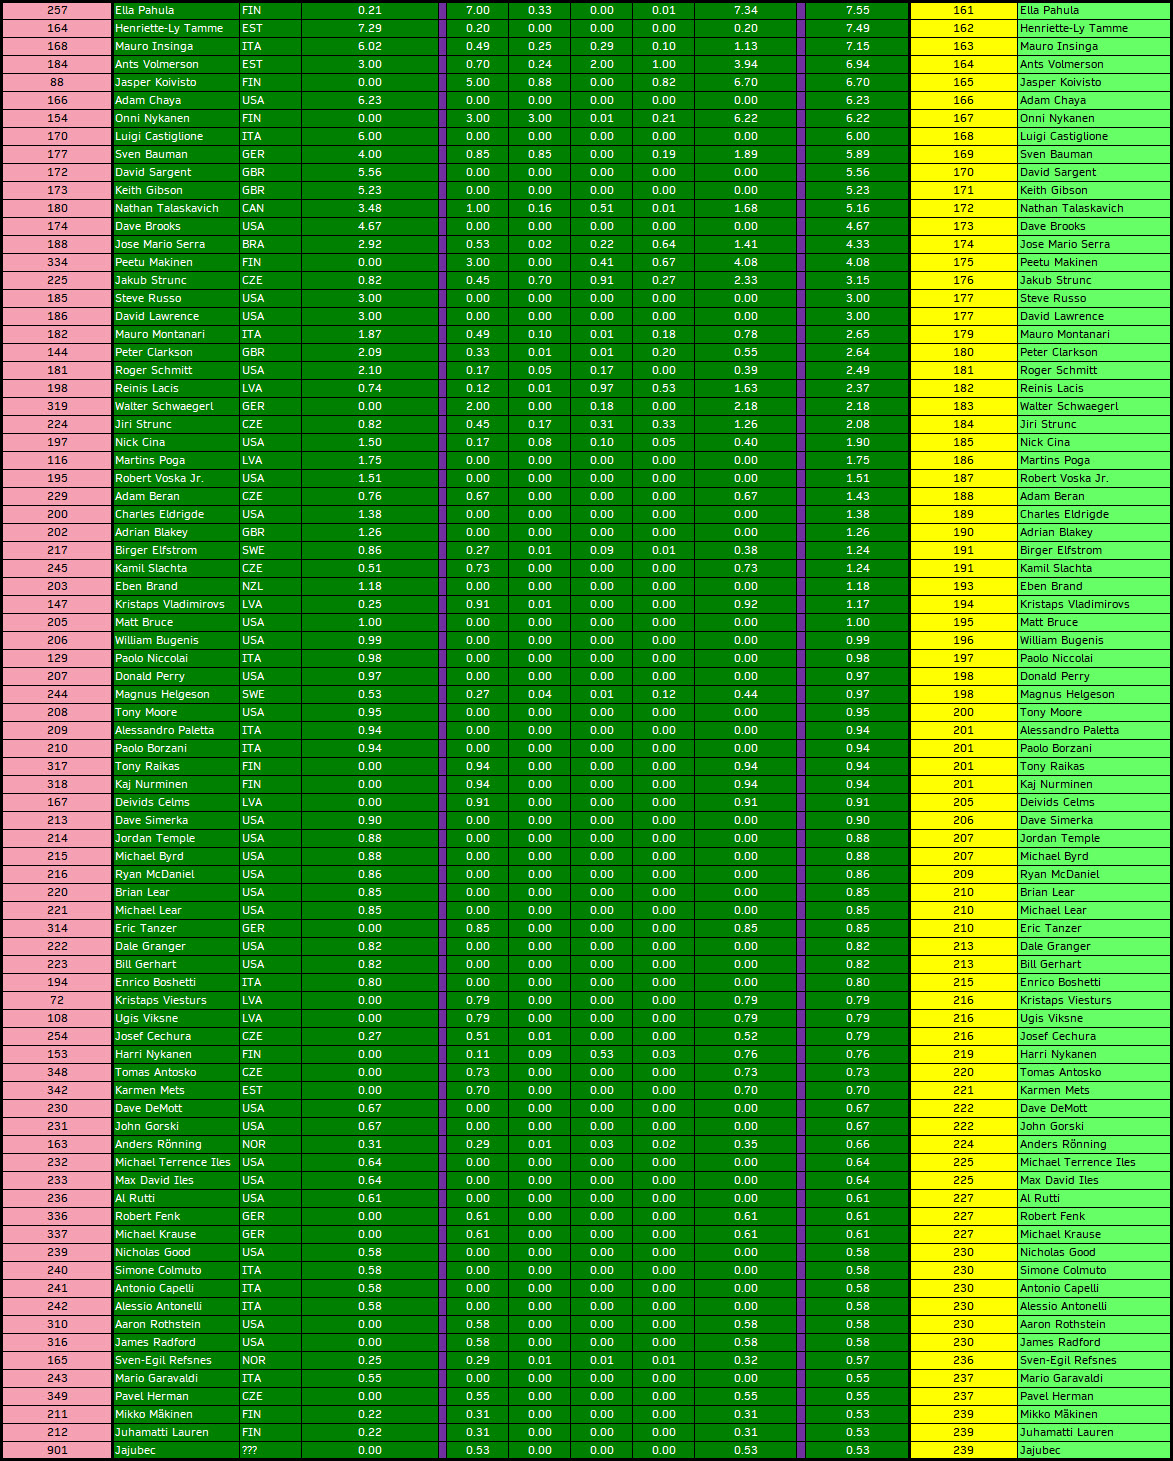Select yellow rank cell 161
Screen dimensions: 1173x1461
click(963, 10)
